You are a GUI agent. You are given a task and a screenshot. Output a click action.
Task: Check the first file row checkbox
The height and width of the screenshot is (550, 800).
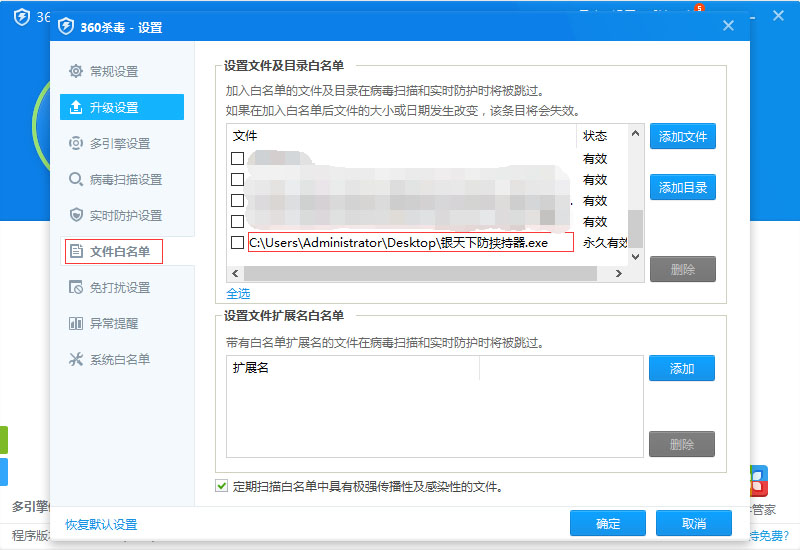coord(238,158)
